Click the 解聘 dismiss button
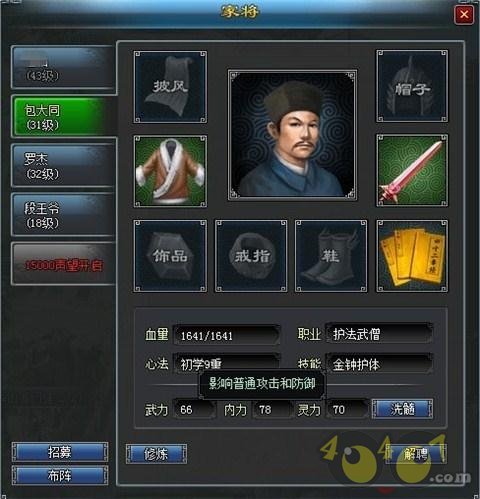 point(416,454)
